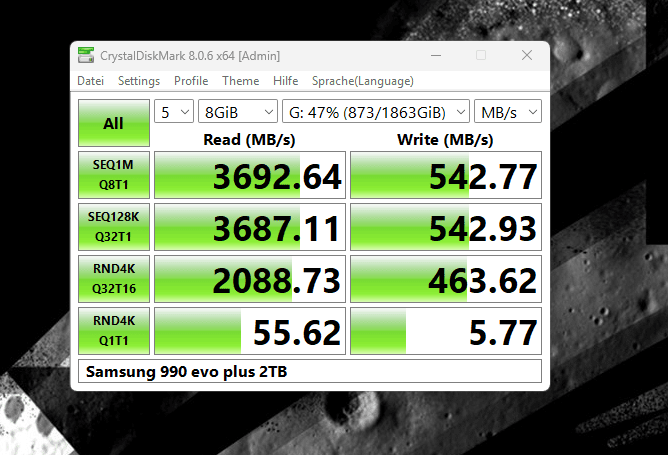Minimize the CrystalDiskMark window

click(435, 55)
